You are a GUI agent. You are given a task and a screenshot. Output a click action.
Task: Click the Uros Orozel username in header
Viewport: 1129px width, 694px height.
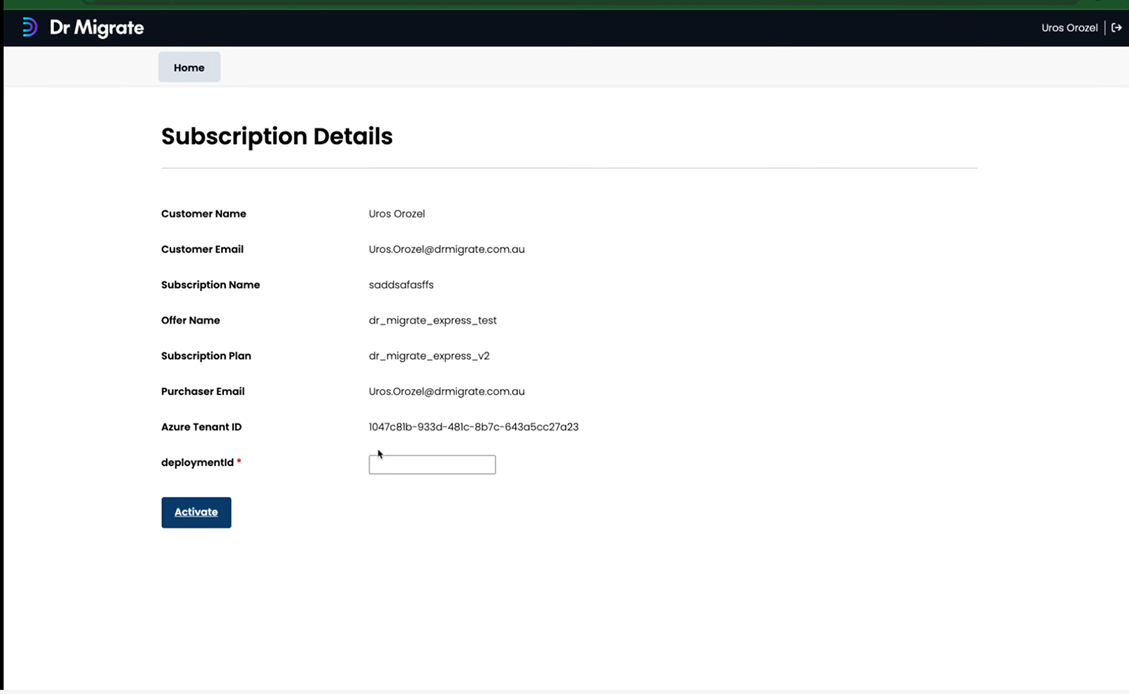(x=1069, y=28)
